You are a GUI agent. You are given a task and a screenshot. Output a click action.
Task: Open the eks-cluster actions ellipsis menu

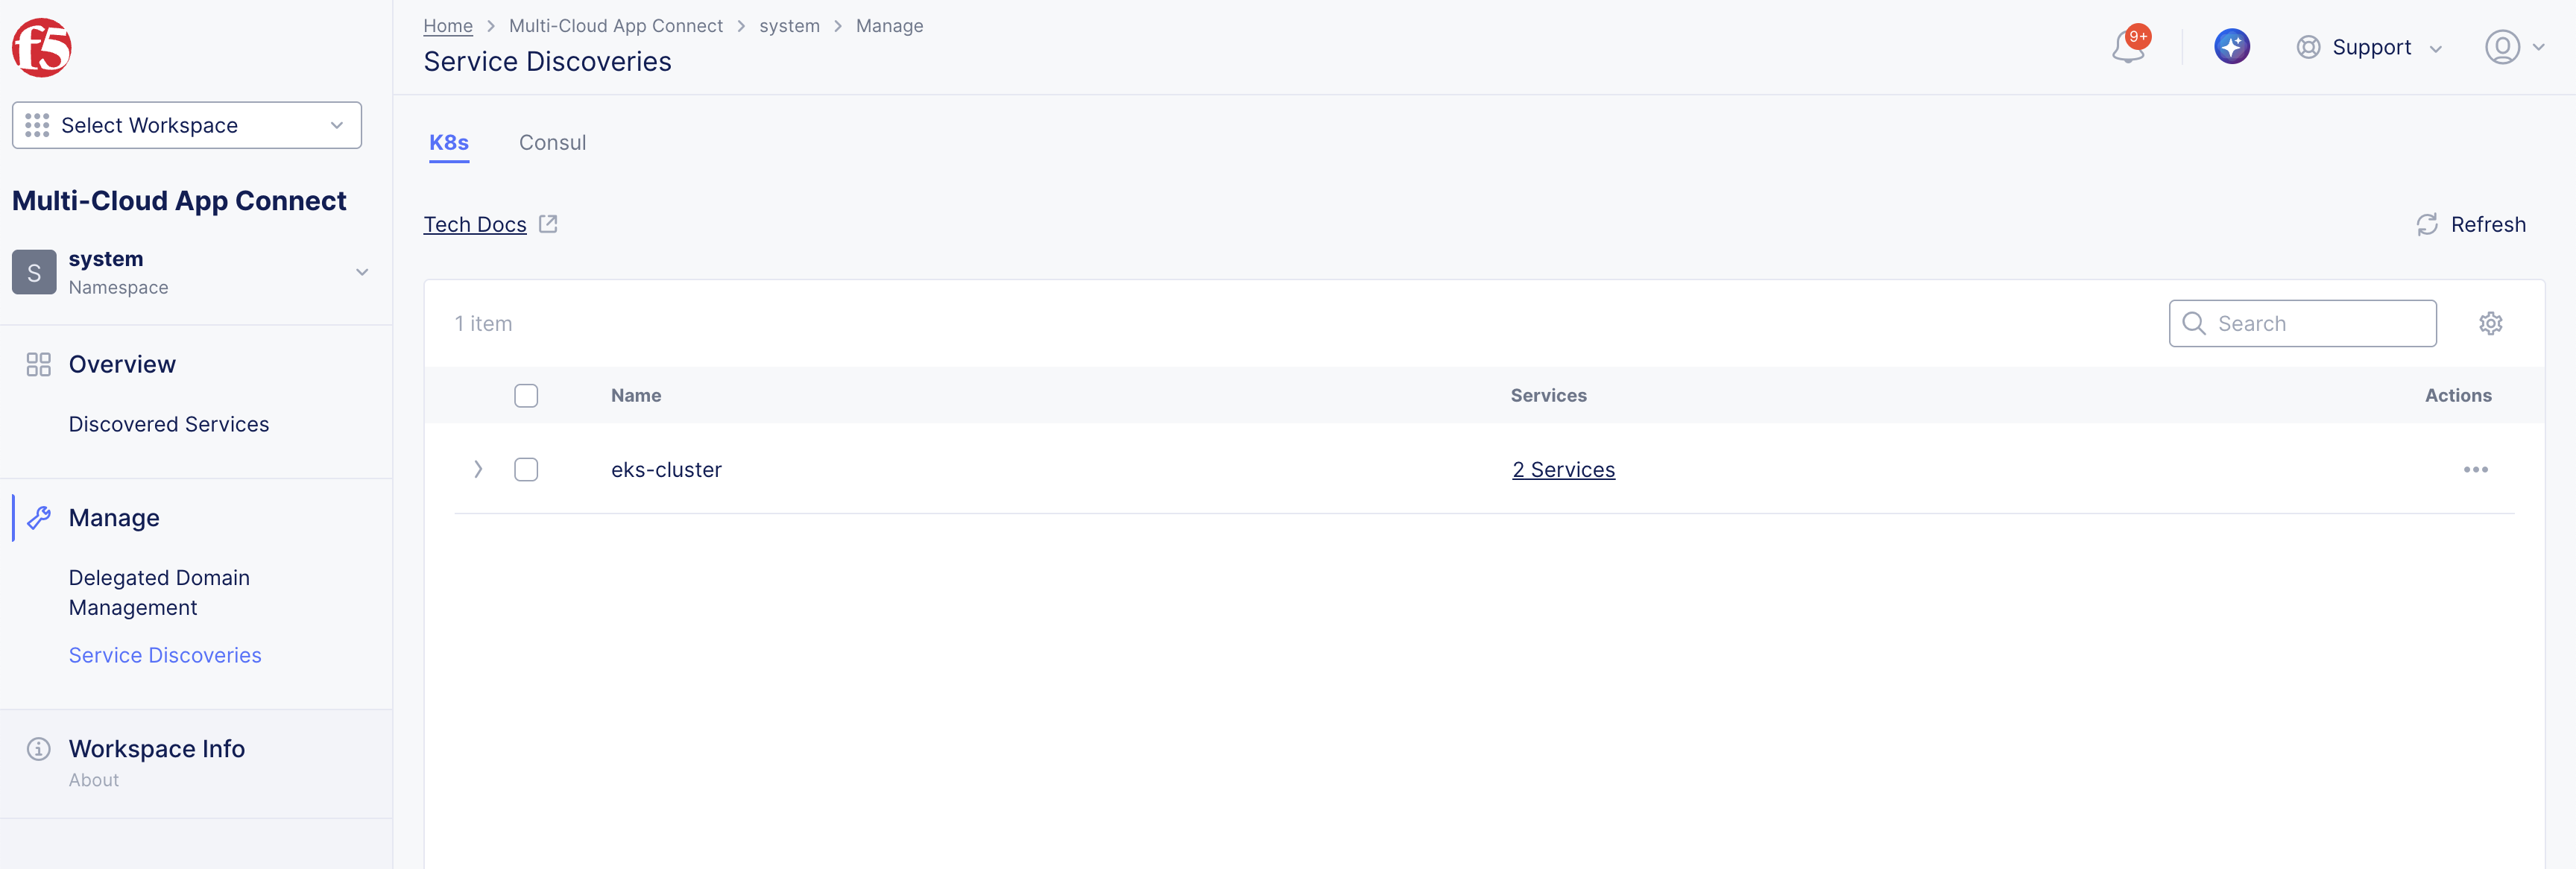click(x=2475, y=470)
